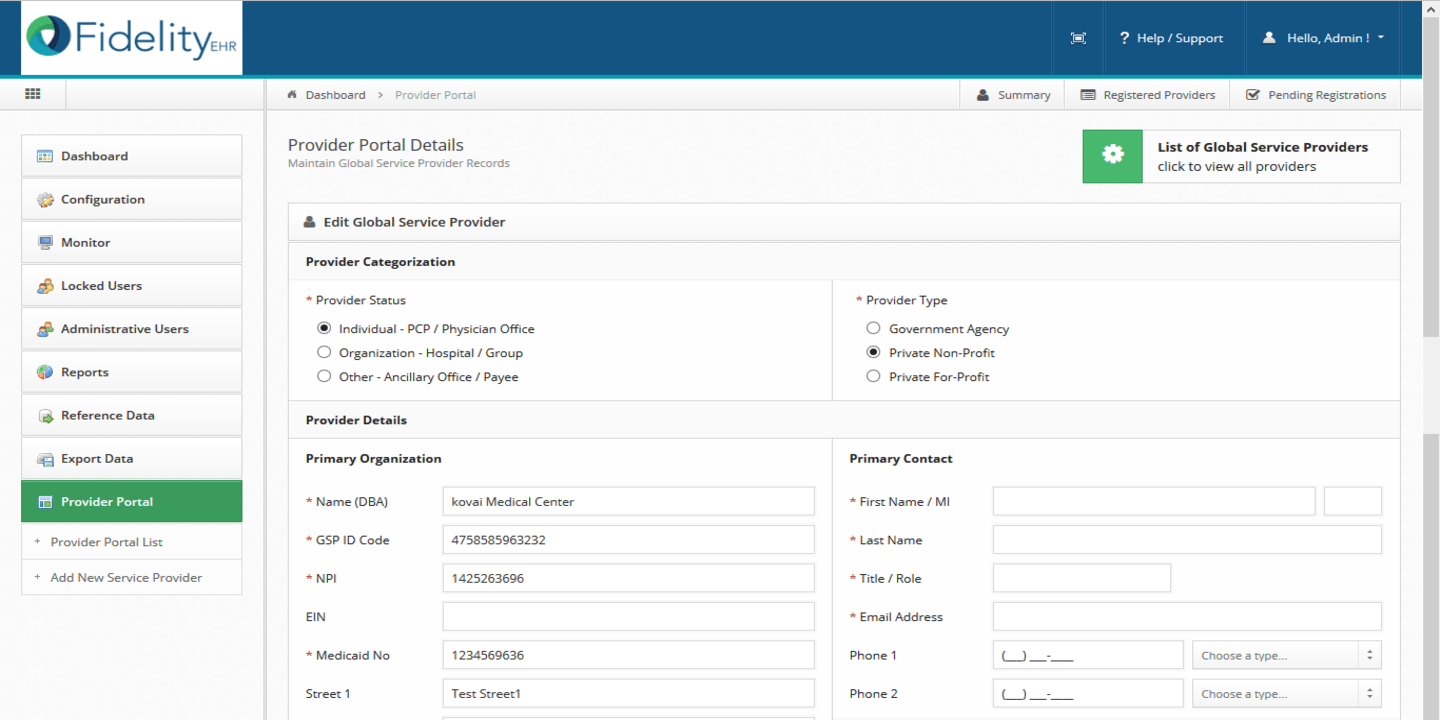Click the Administrative Users sidebar icon
The width and height of the screenshot is (1440, 720).
45,329
